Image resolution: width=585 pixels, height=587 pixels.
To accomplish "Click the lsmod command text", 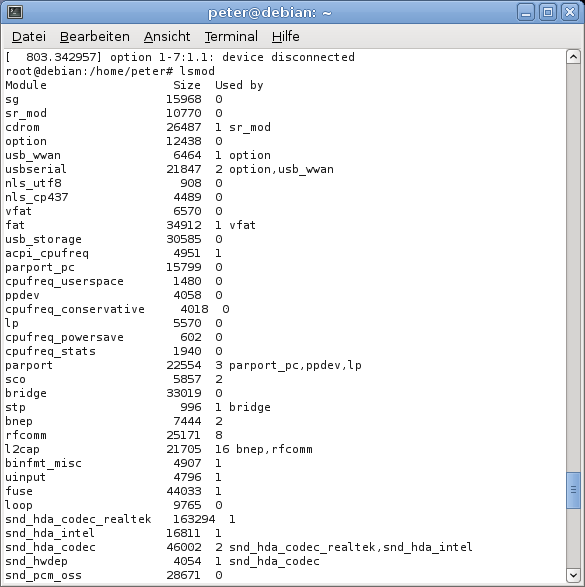I will pos(197,71).
